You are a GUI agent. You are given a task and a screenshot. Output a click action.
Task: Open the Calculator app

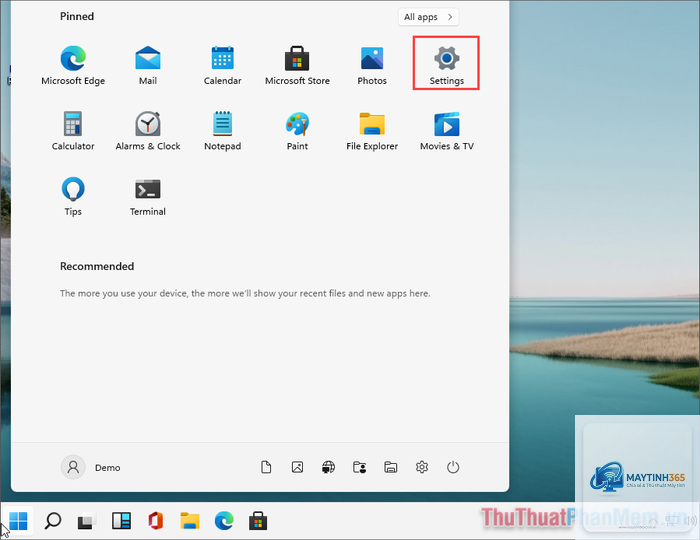pyautogui.click(x=73, y=131)
